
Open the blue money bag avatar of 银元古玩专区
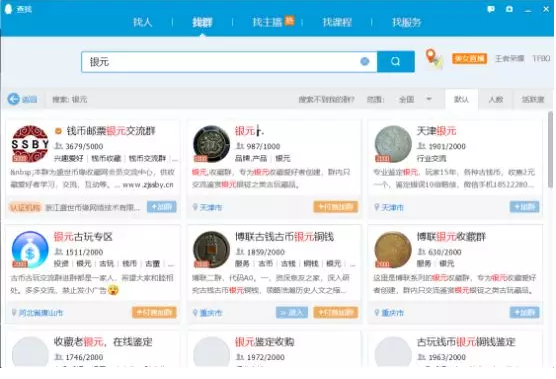pyautogui.click(x=30, y=250)
